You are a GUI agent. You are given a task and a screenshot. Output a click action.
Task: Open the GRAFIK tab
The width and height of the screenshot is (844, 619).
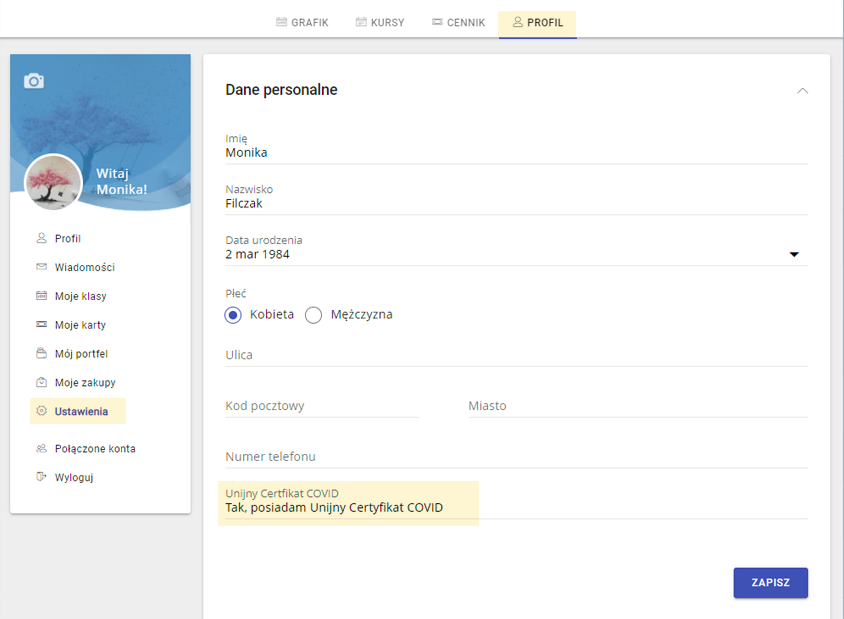[303, 23]
